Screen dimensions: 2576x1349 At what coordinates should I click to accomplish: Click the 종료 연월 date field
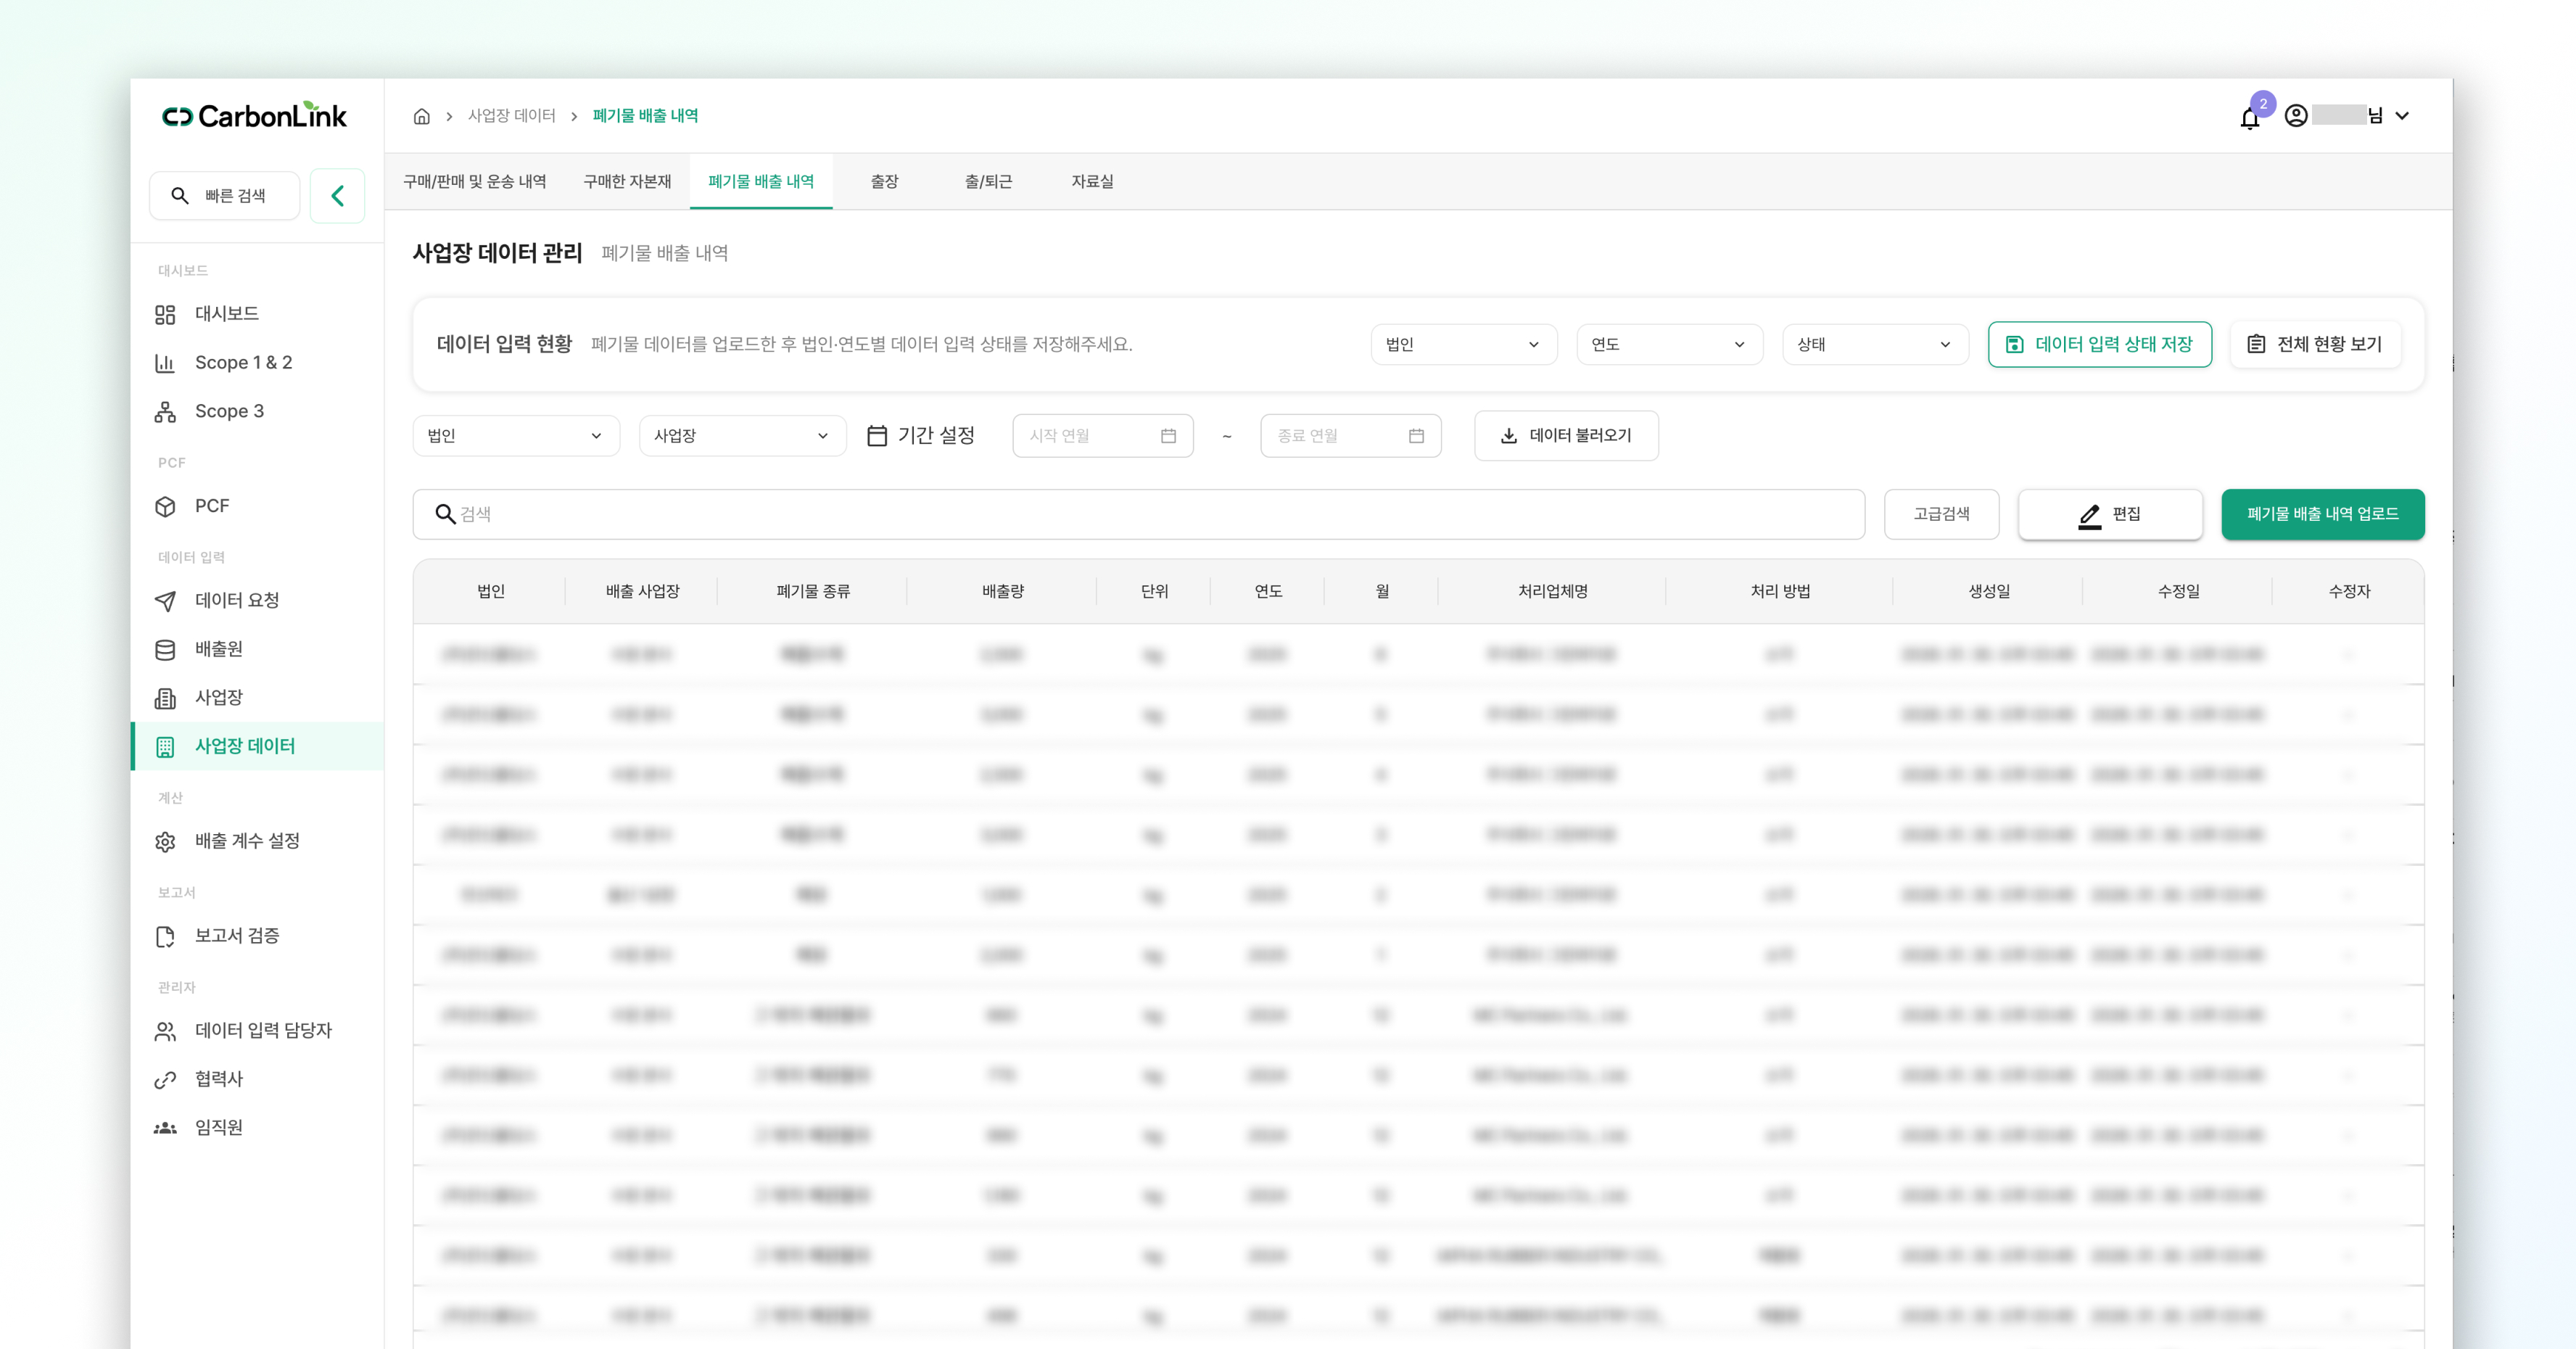click(x=1351, y=436)
